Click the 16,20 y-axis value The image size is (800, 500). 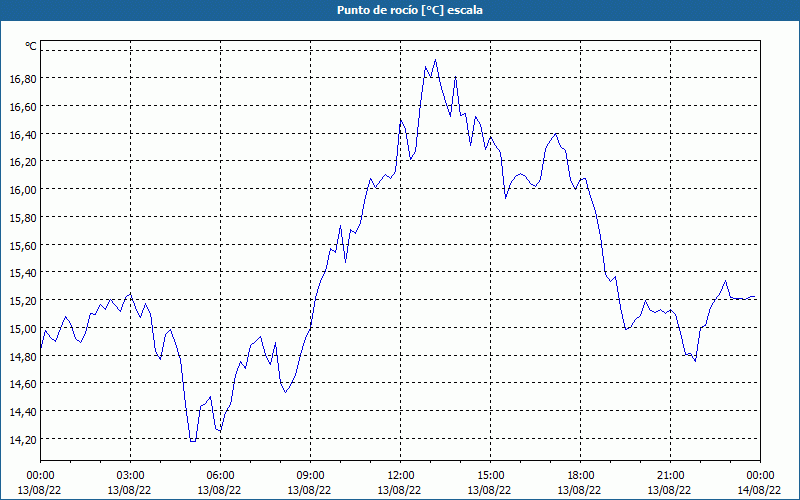click(x=23, y=162)
